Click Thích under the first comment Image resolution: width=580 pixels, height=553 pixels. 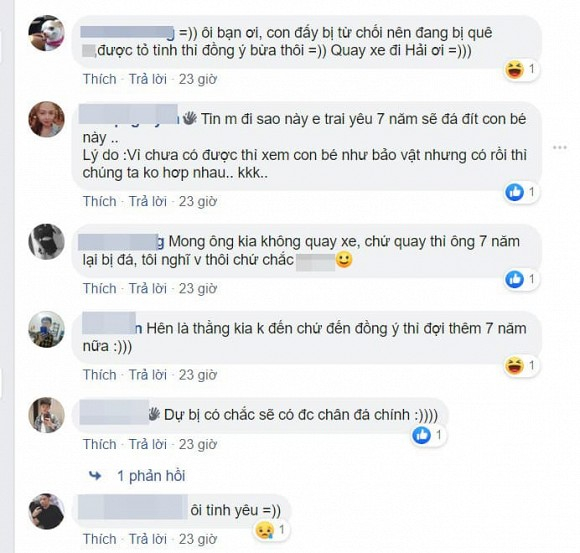[x=100, y=79]
